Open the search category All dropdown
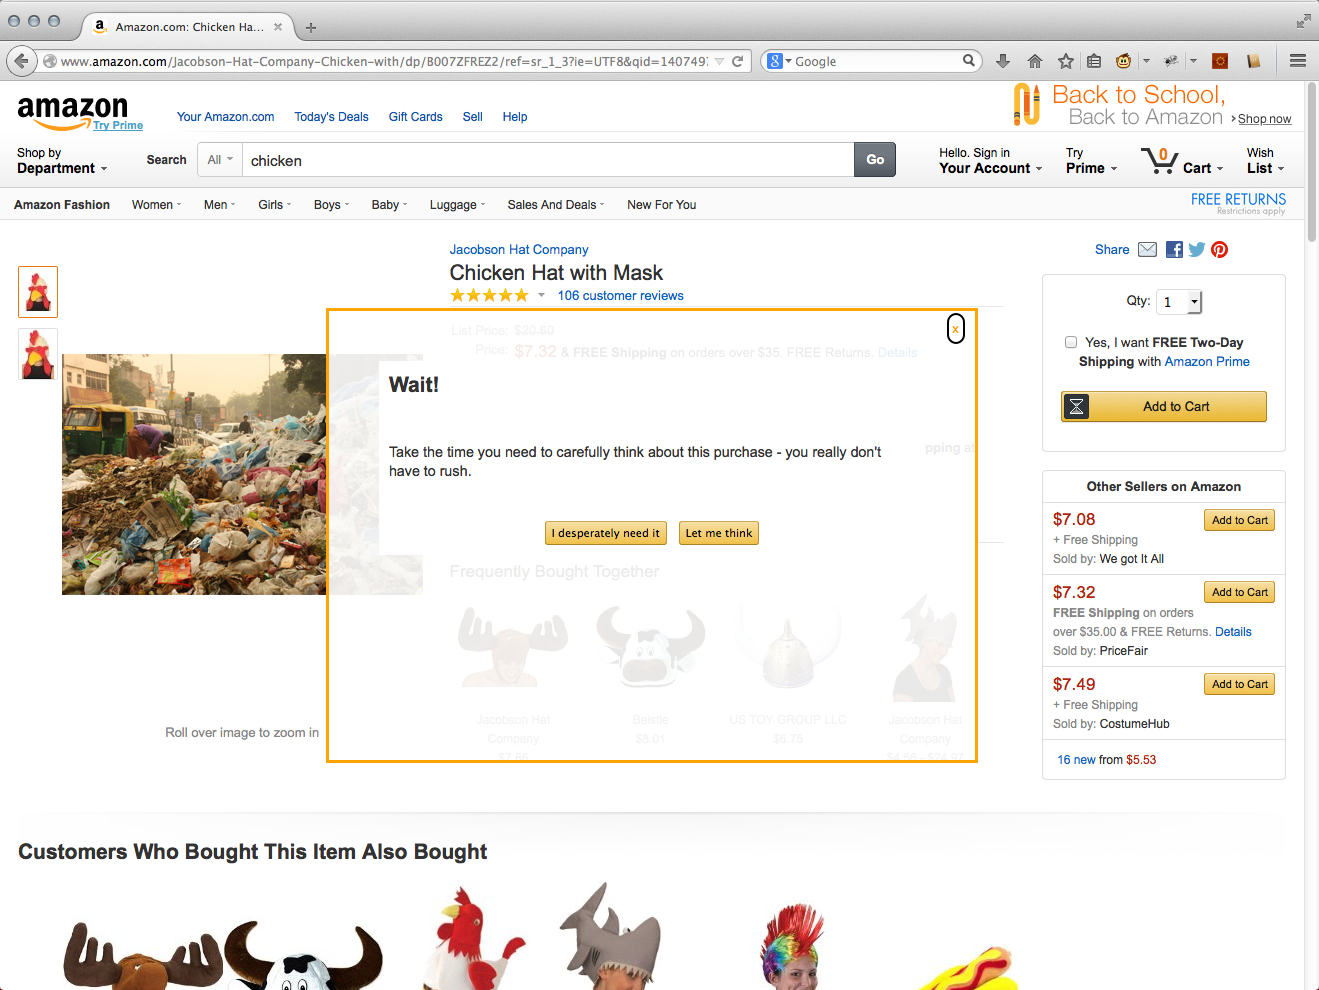The height and width of the screenshot is (990, 1319). click(x=220, y=160)
